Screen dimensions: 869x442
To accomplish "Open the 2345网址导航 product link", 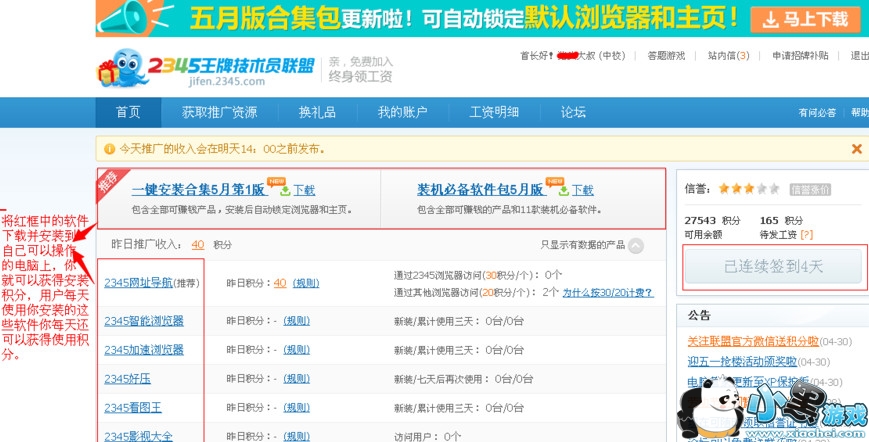I will [138, 283].
